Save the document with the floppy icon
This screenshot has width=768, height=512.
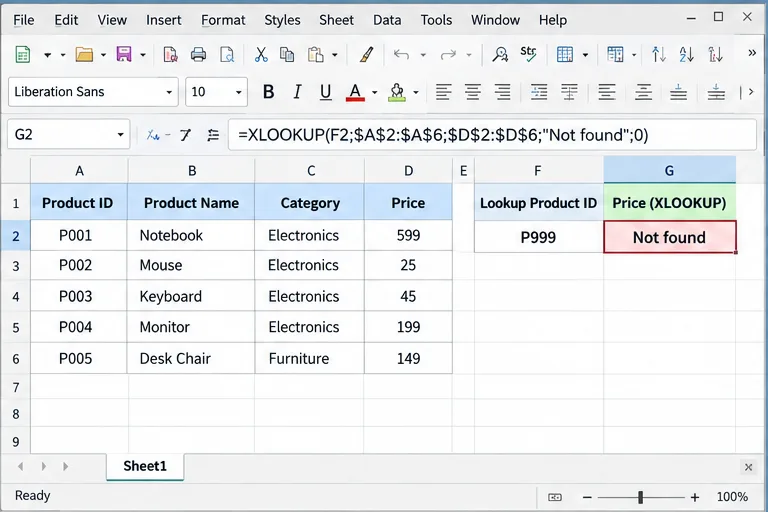(x=124, y=54)
